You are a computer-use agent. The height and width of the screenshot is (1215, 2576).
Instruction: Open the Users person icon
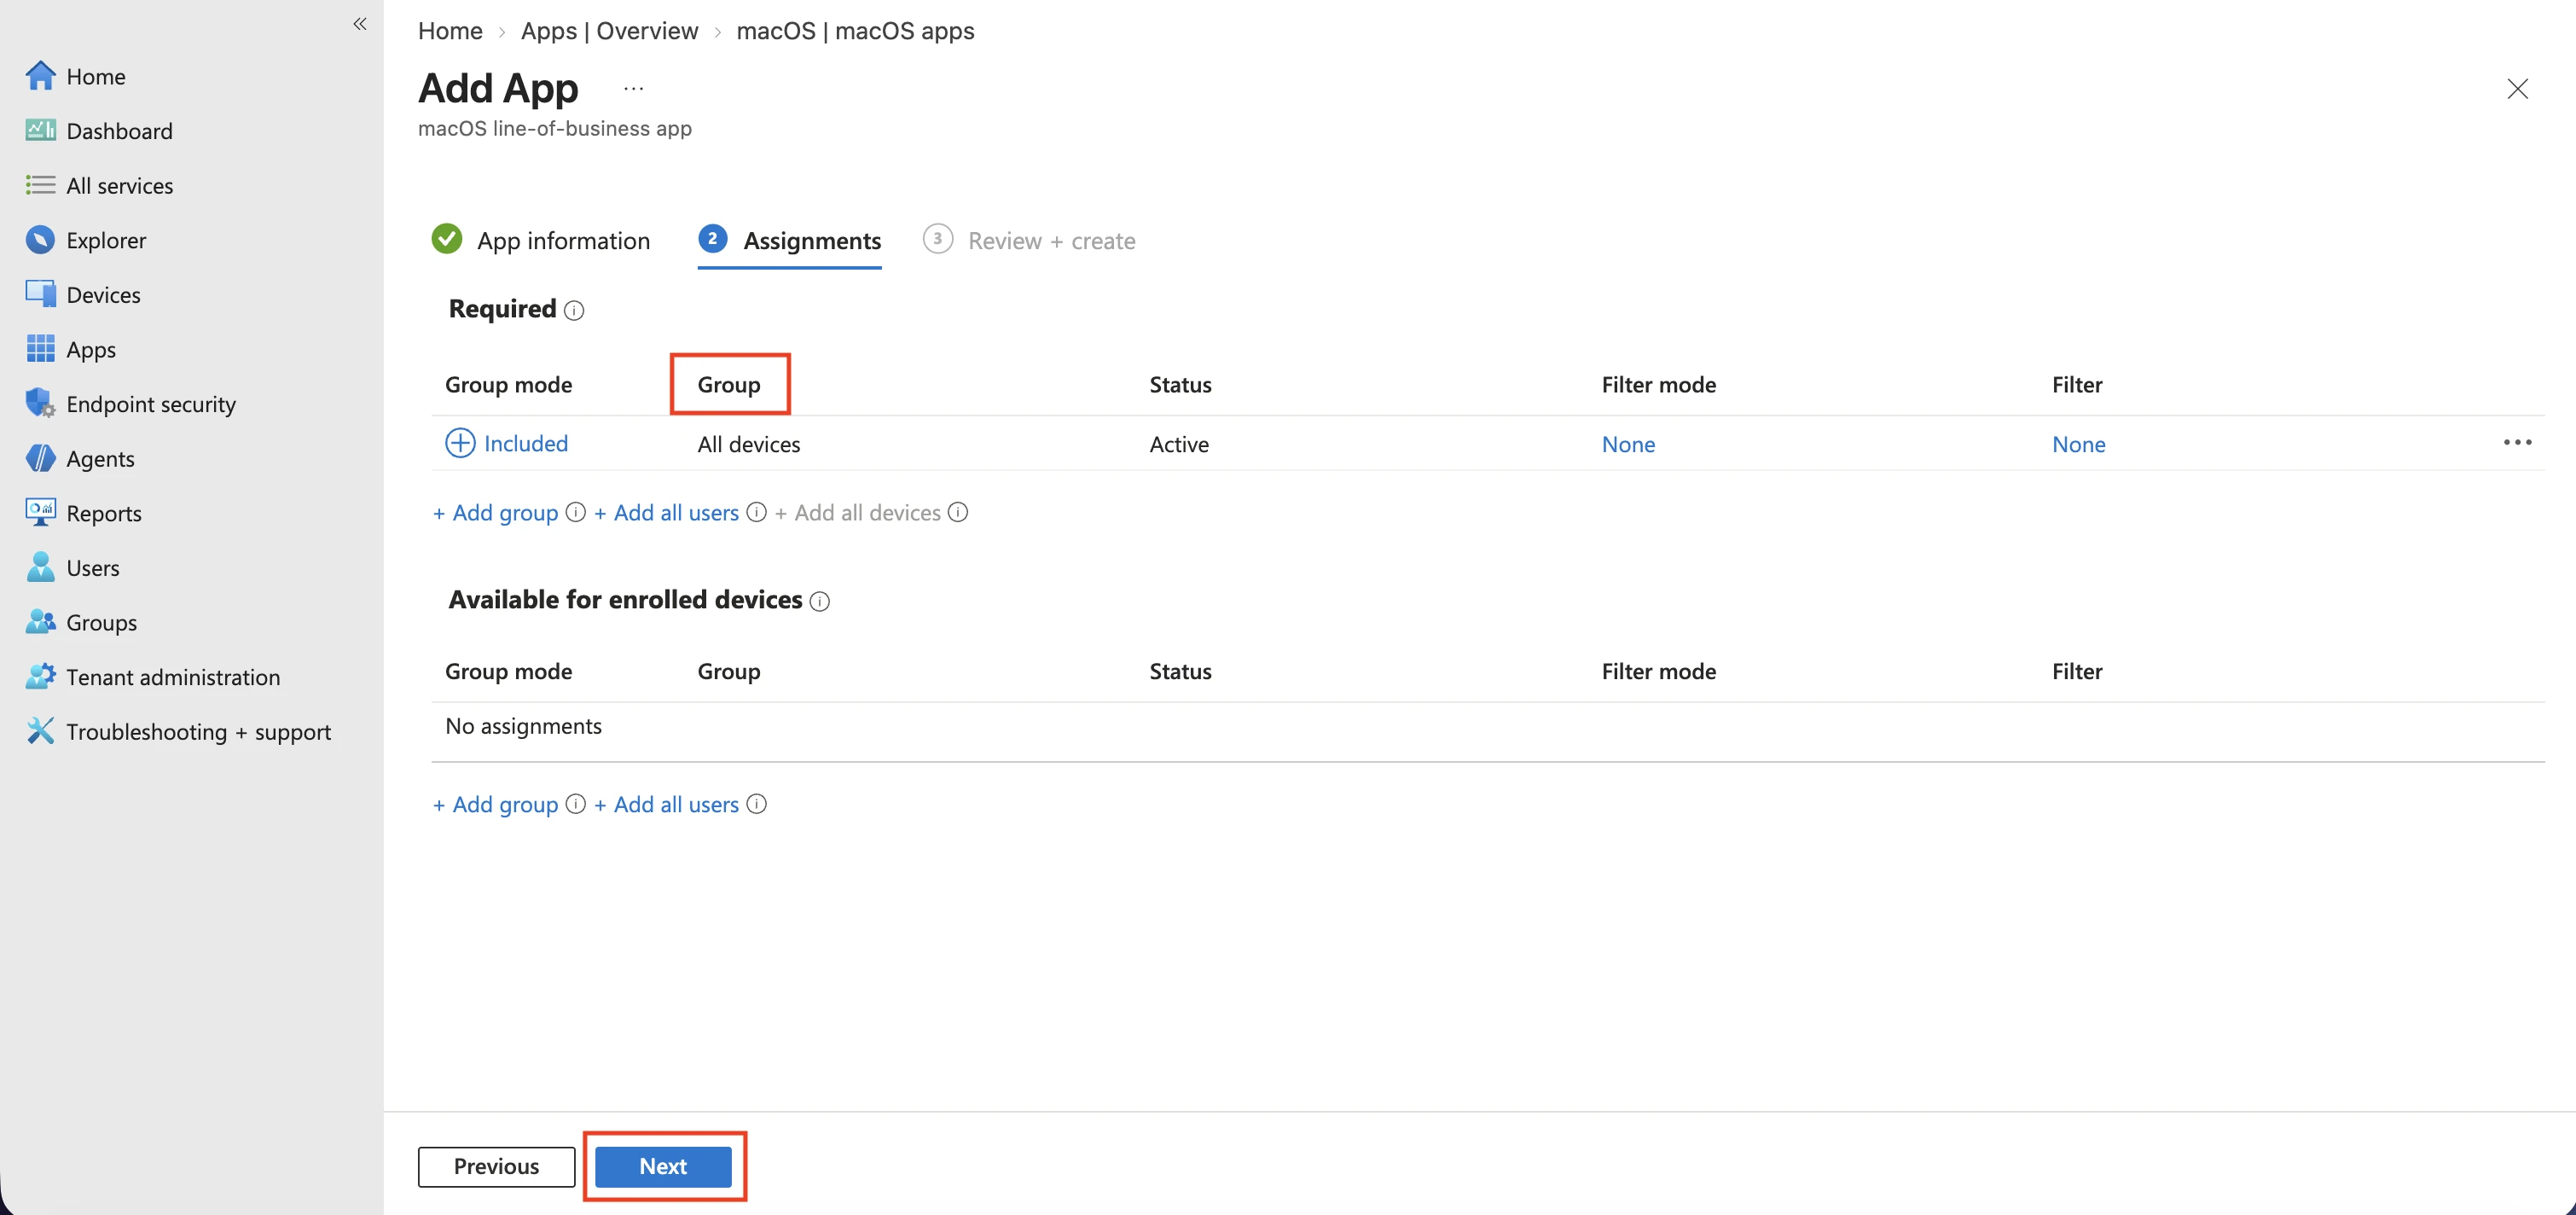click(x=40, y=567)
